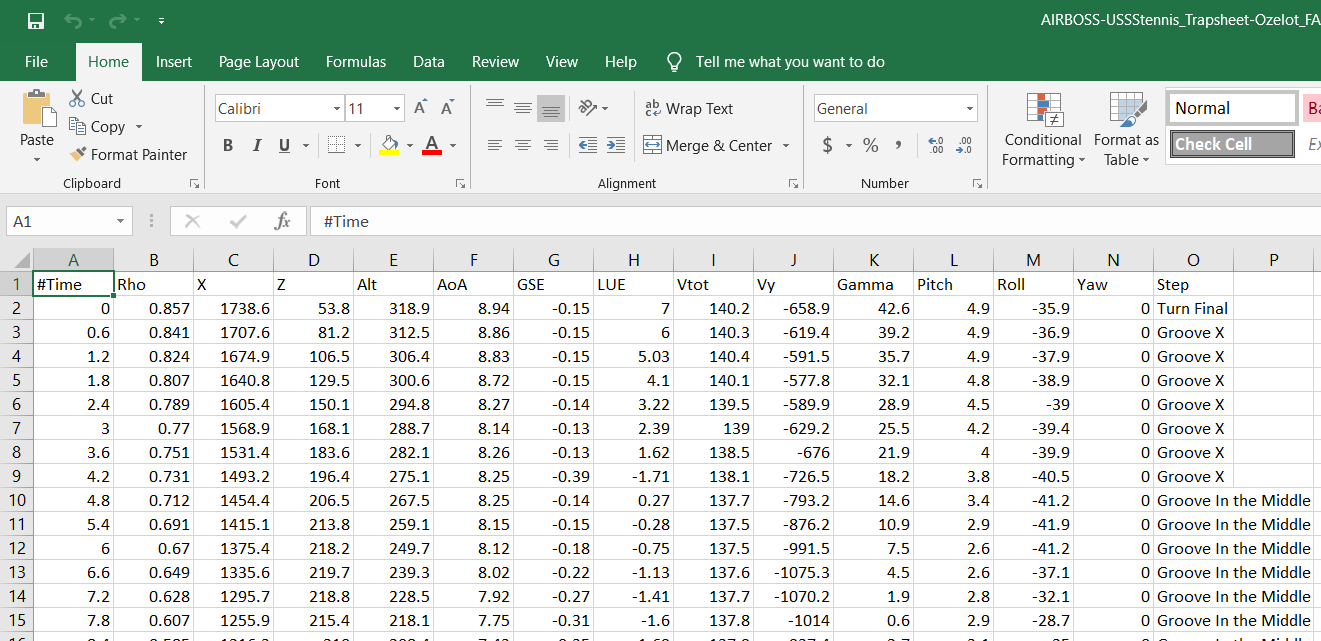Open the File menu
Image resolution: width=1321 pixels, height=641 pixels.
[36, 62]
